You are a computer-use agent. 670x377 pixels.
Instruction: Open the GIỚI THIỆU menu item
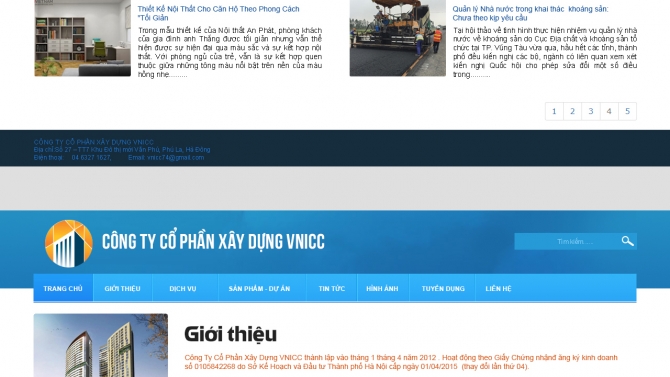click(123, 289)
